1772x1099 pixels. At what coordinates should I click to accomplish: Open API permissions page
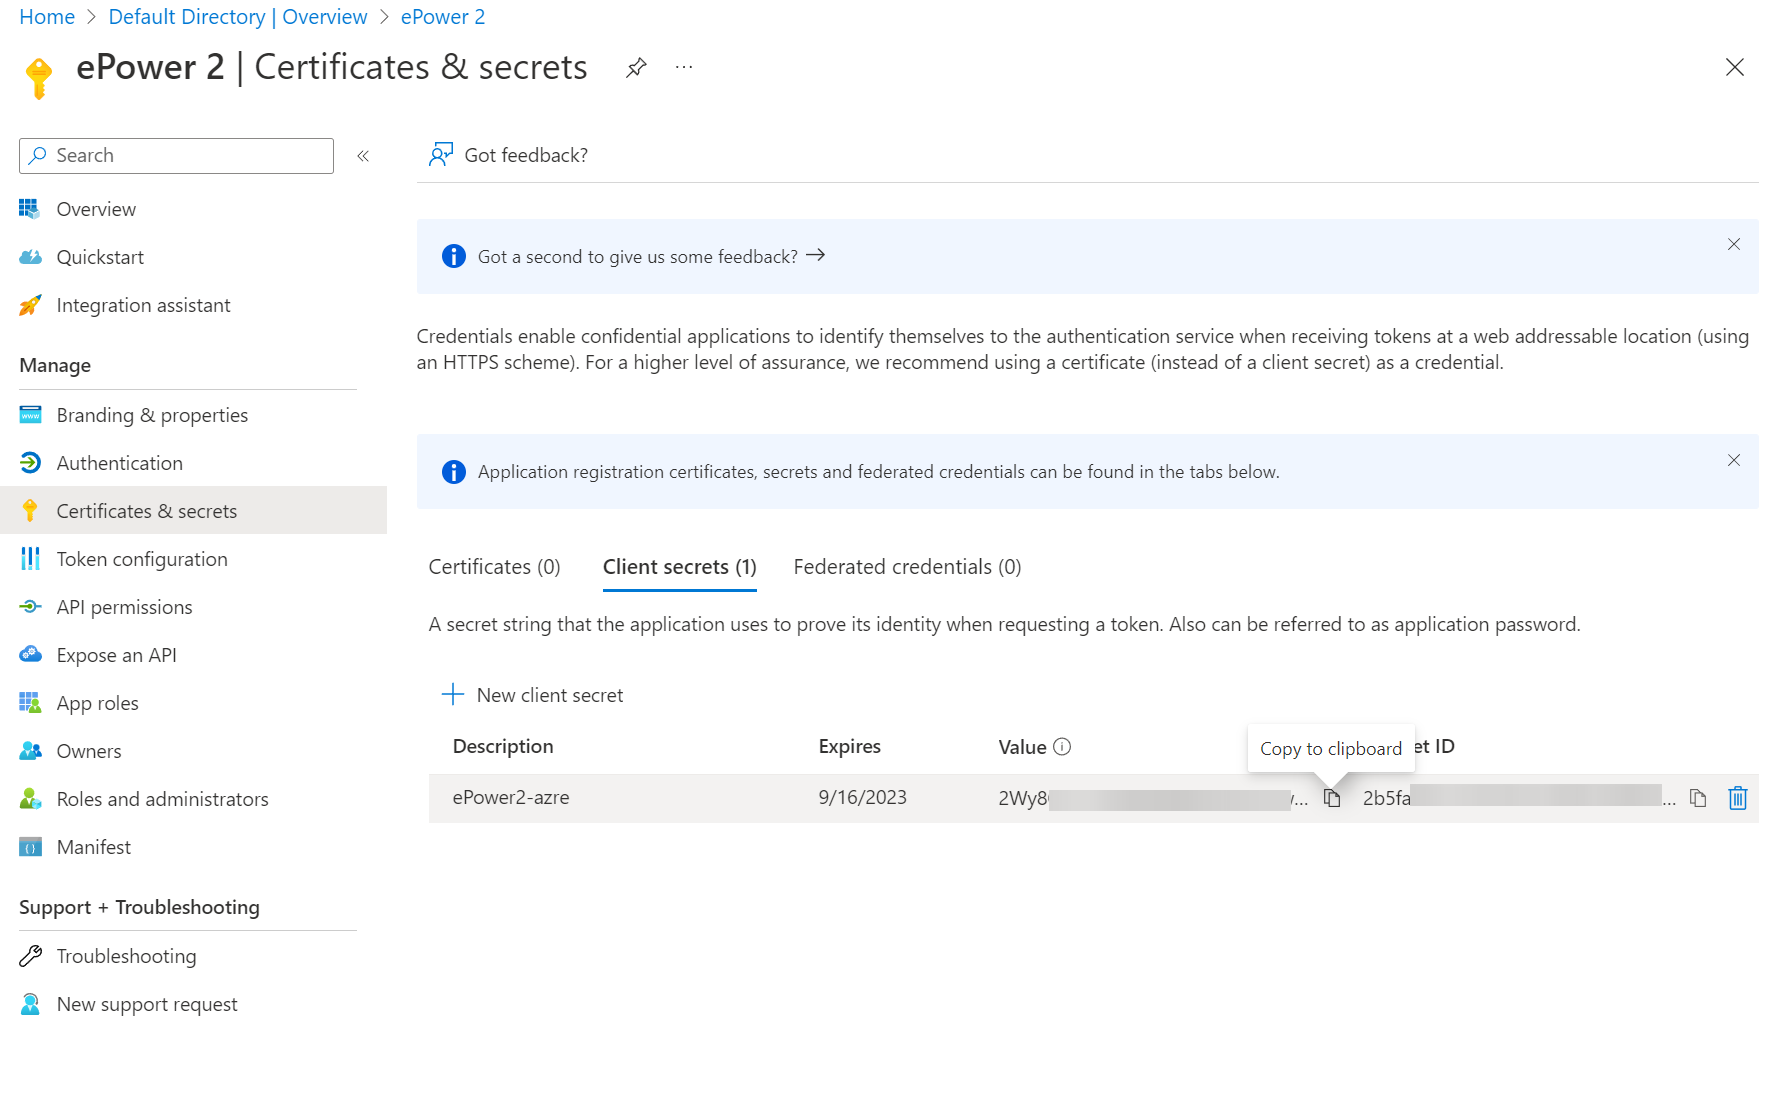pos(124,607)
